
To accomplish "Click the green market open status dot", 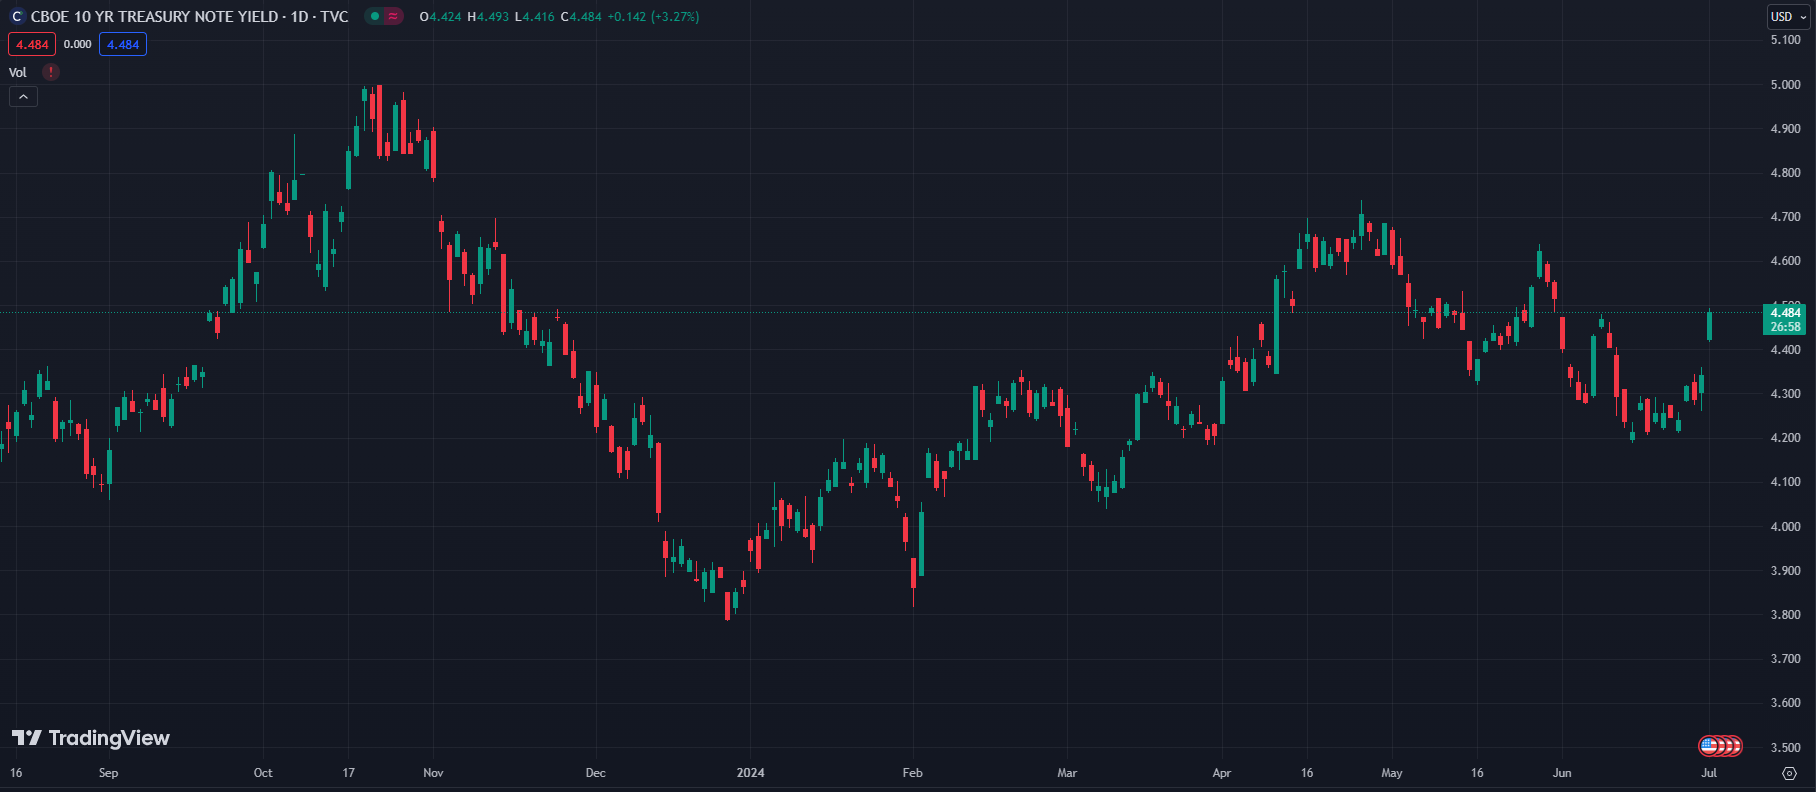I will [375, 17].
